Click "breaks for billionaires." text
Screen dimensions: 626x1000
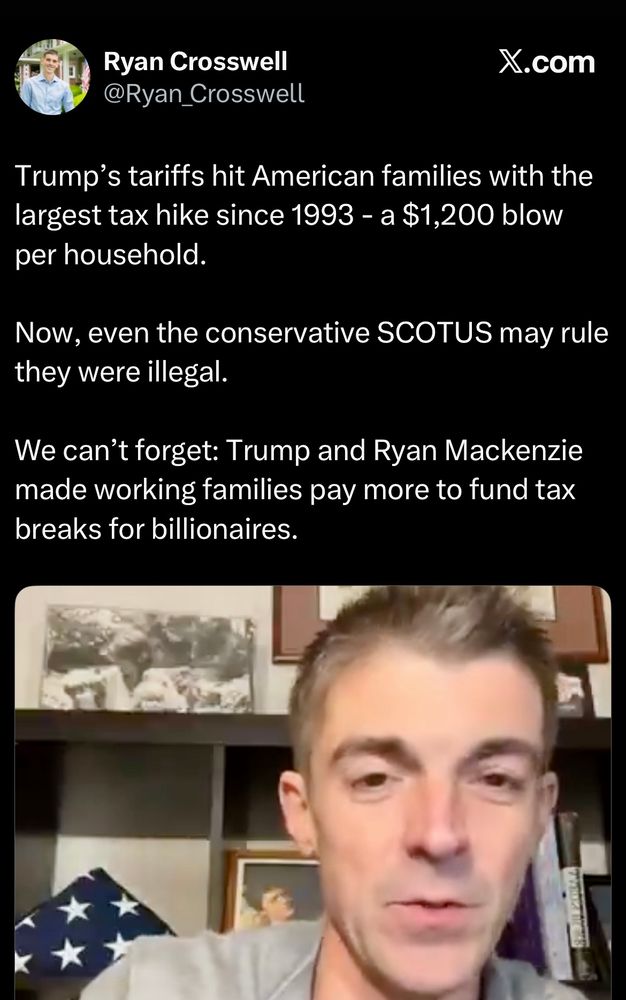point(156,529)
